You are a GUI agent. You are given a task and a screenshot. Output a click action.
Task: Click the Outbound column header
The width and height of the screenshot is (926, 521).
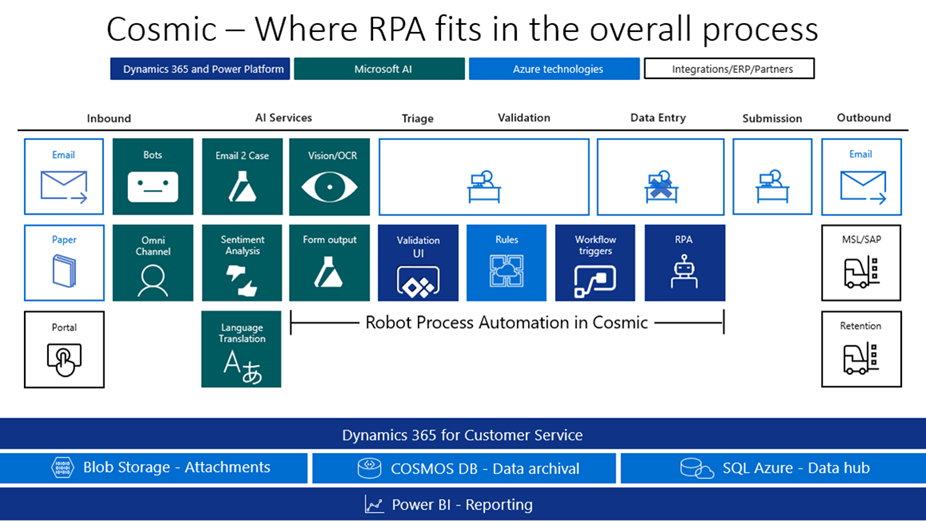click(863, 118)
